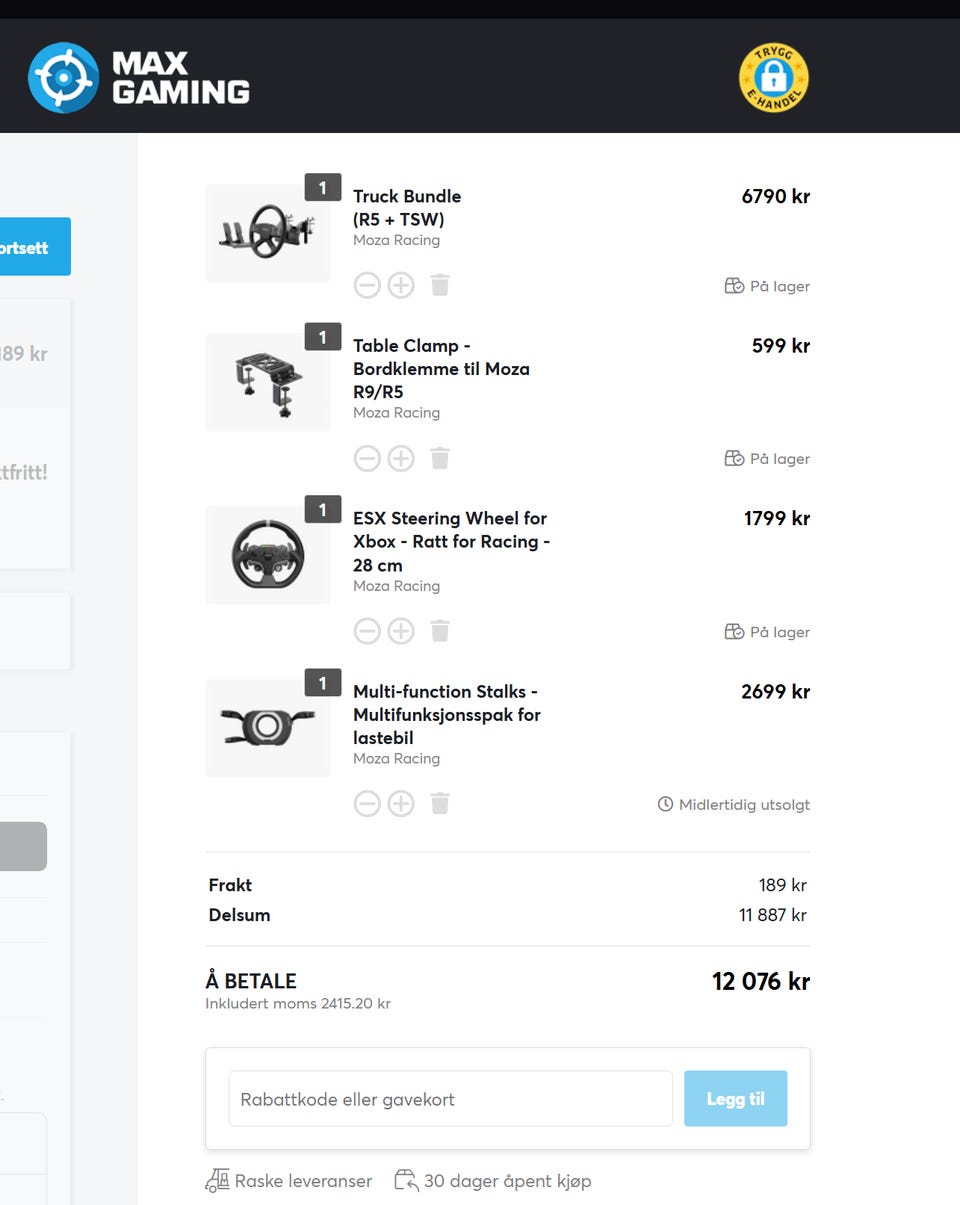Decrease quantity of Truck Bundle

point(367,286)
